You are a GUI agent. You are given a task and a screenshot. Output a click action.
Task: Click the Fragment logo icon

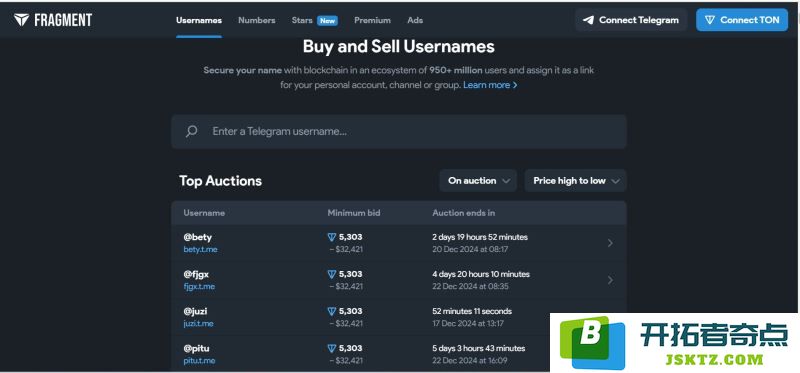point(21,20)
